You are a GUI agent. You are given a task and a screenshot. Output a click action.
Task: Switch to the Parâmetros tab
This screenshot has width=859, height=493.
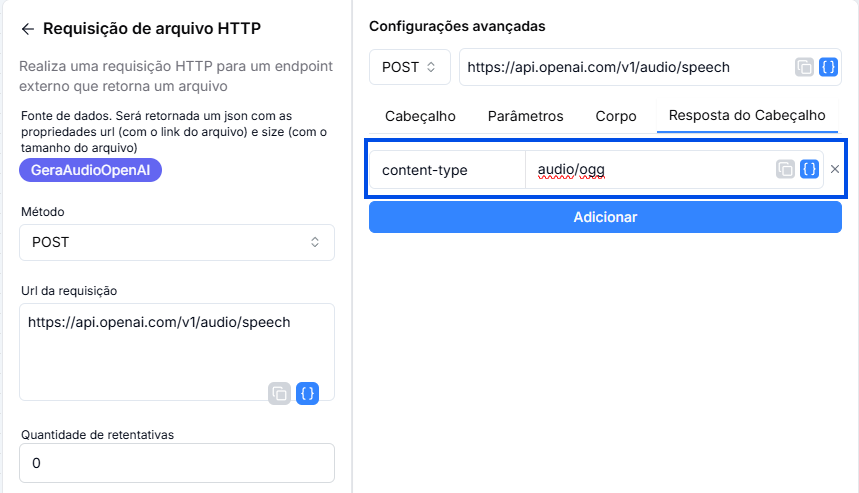pyautogui.click(x=525, y=116)
